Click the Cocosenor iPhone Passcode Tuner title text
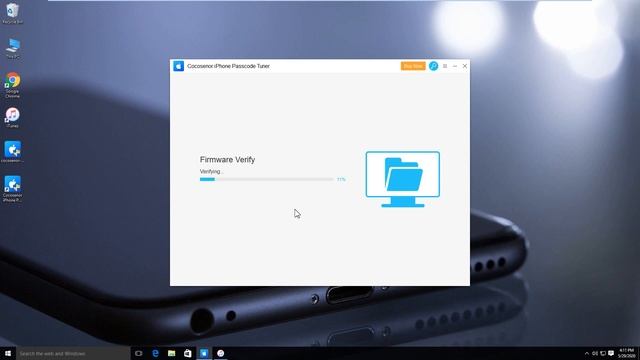Screen dimensions: 640x360 (228, 66)
